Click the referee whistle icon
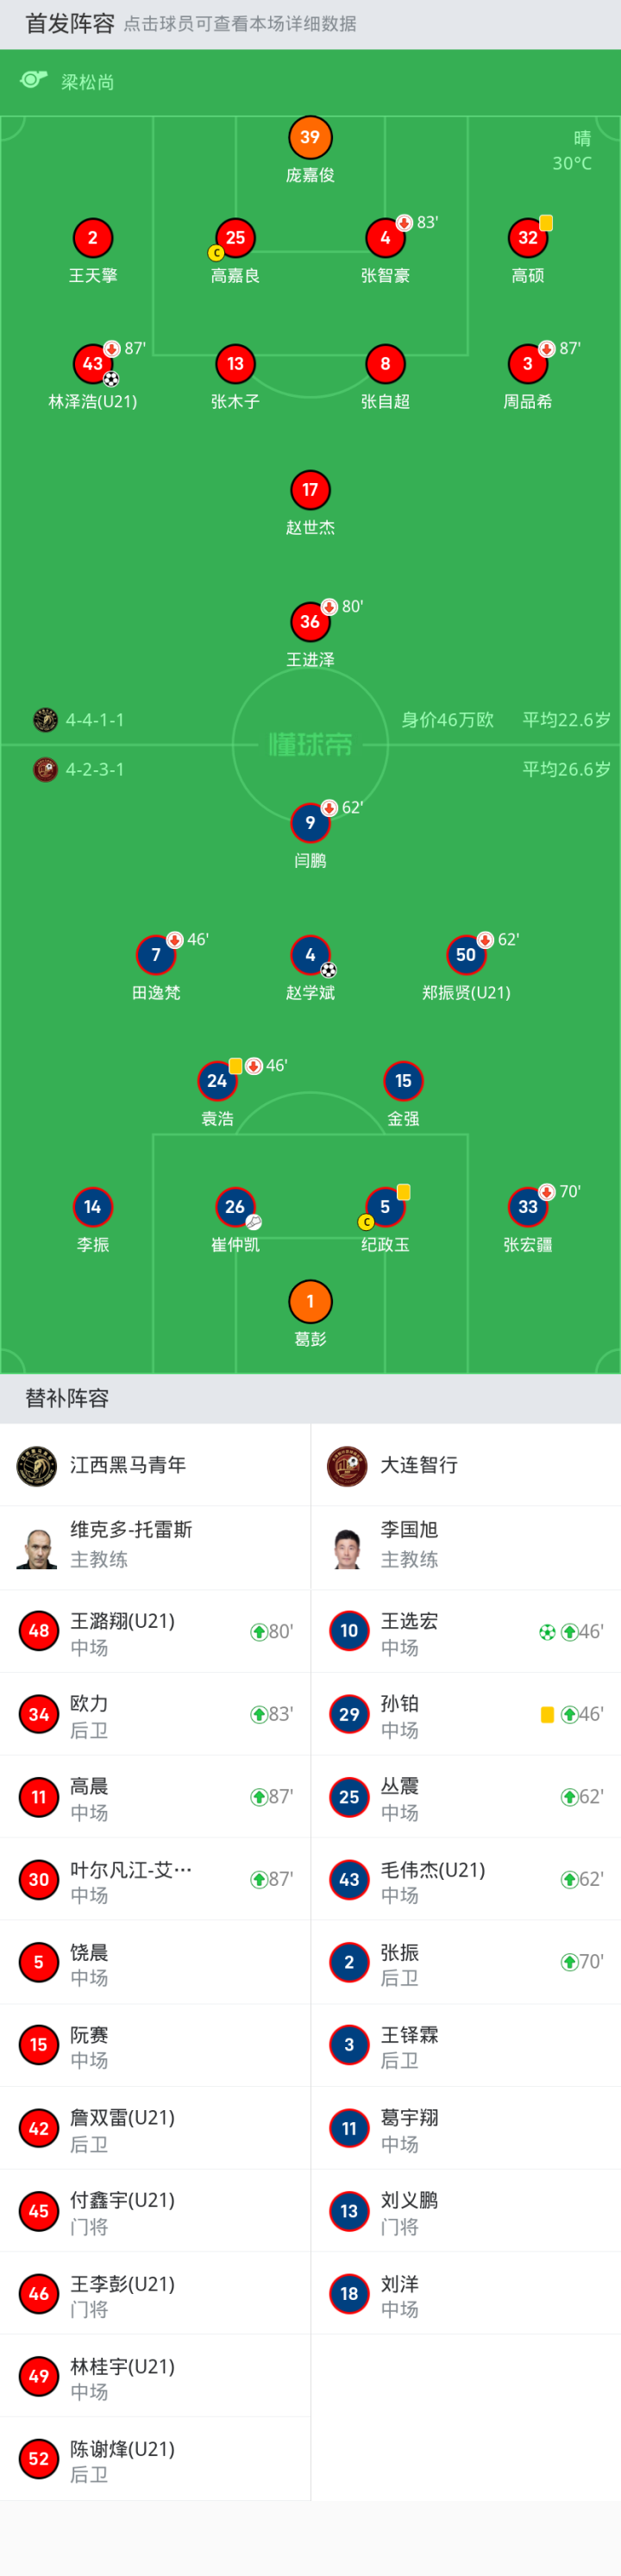This screenshot has height=2576, width=621. pos(34,80)
